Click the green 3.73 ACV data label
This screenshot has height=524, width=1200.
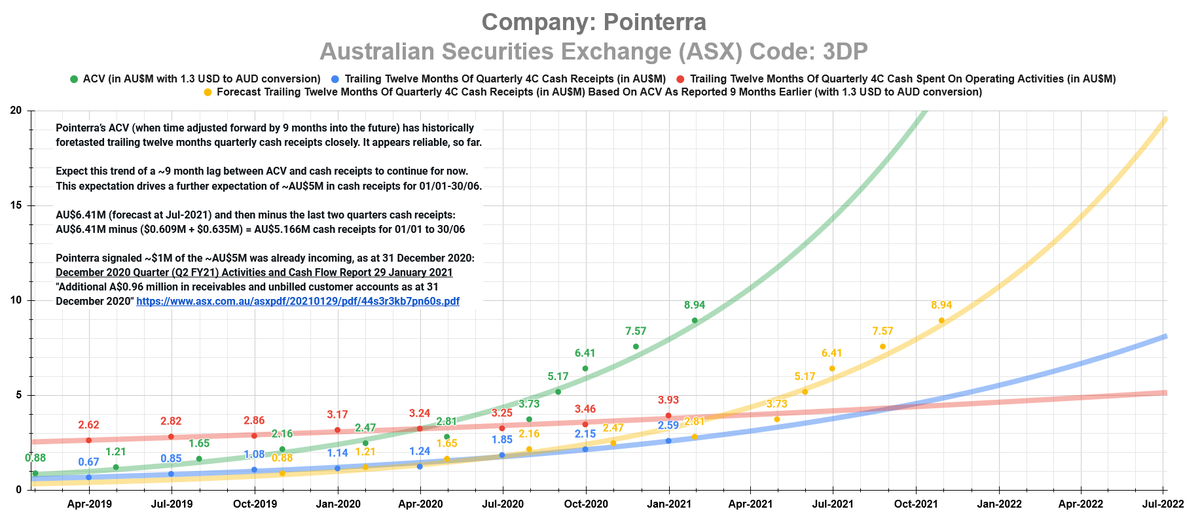pos(529,404)
